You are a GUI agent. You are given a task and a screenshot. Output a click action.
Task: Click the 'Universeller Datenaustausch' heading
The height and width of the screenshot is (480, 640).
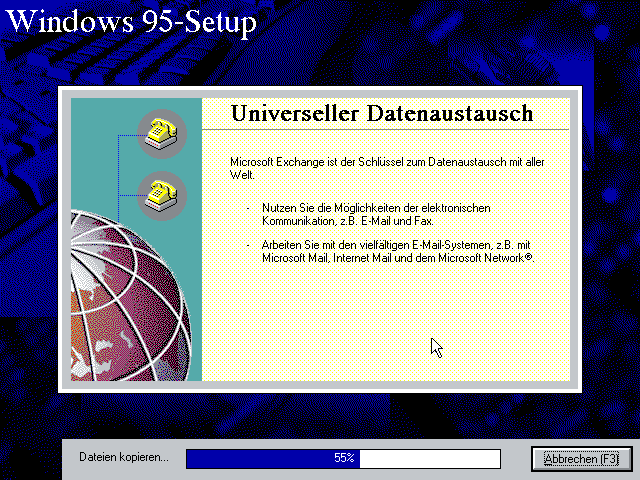tap(382, 113)
